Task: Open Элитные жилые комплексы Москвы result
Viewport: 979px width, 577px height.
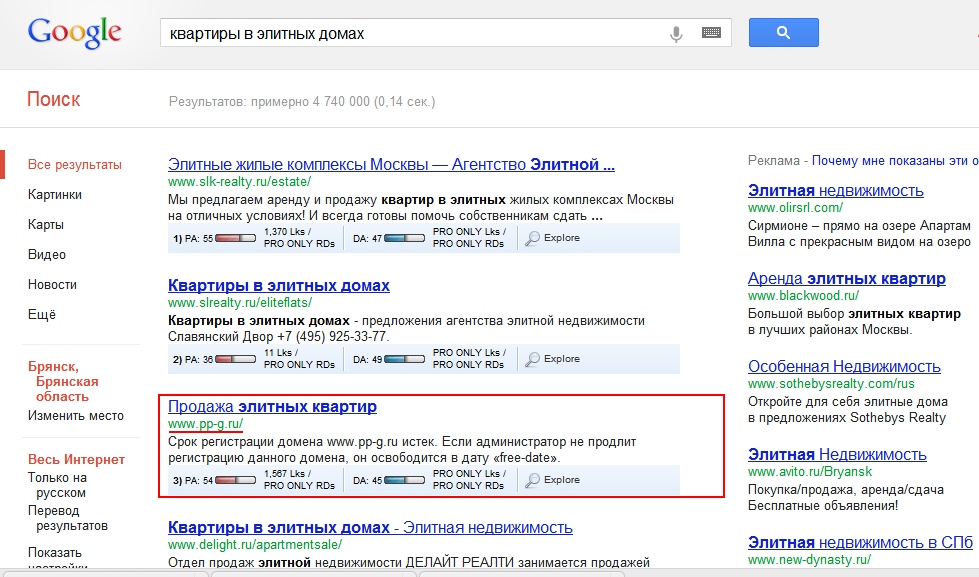Action: point(391,165)
